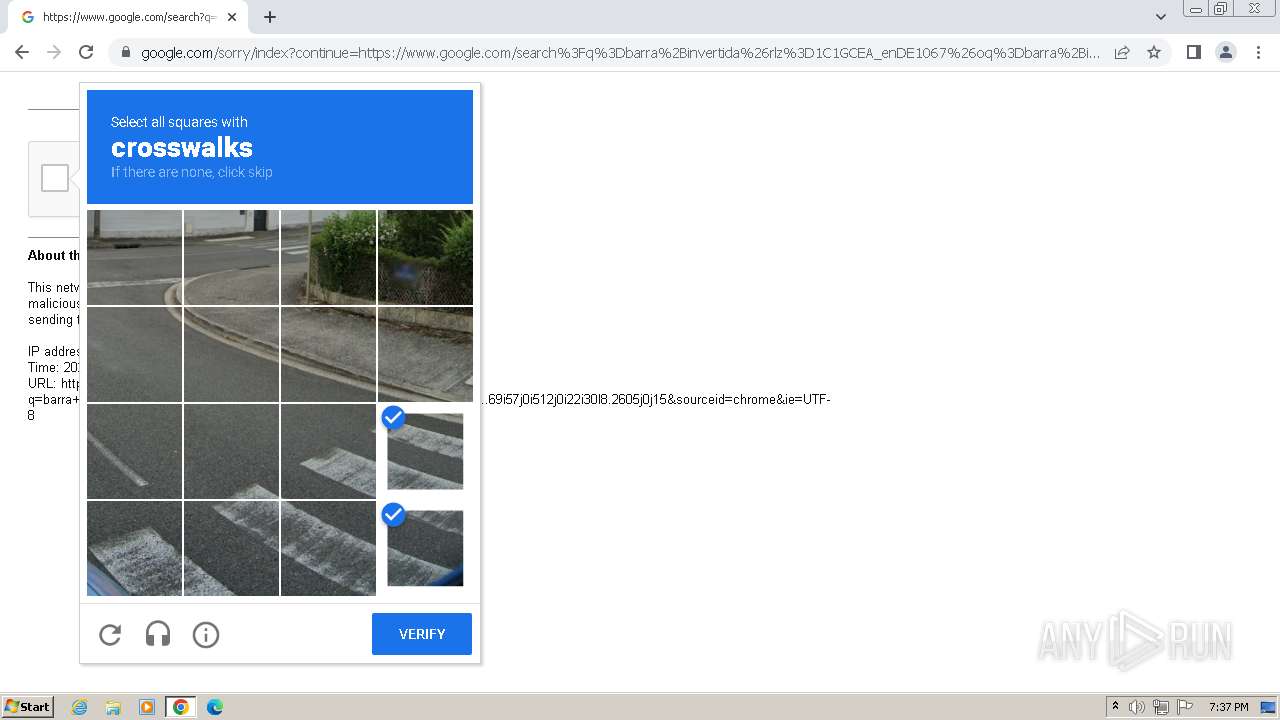Open volume control in system tray

click(1137, 707)
